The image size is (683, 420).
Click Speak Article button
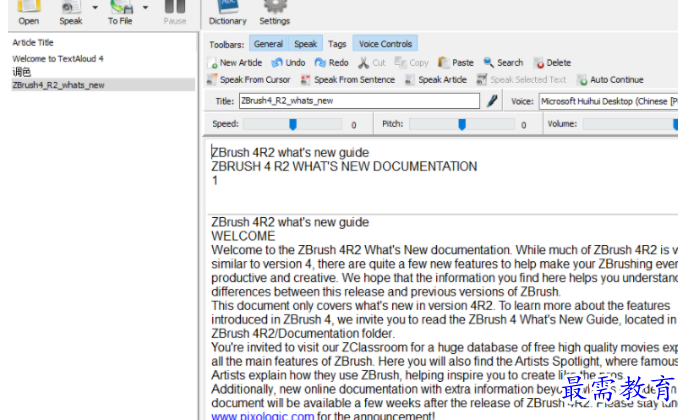point(436,80)
